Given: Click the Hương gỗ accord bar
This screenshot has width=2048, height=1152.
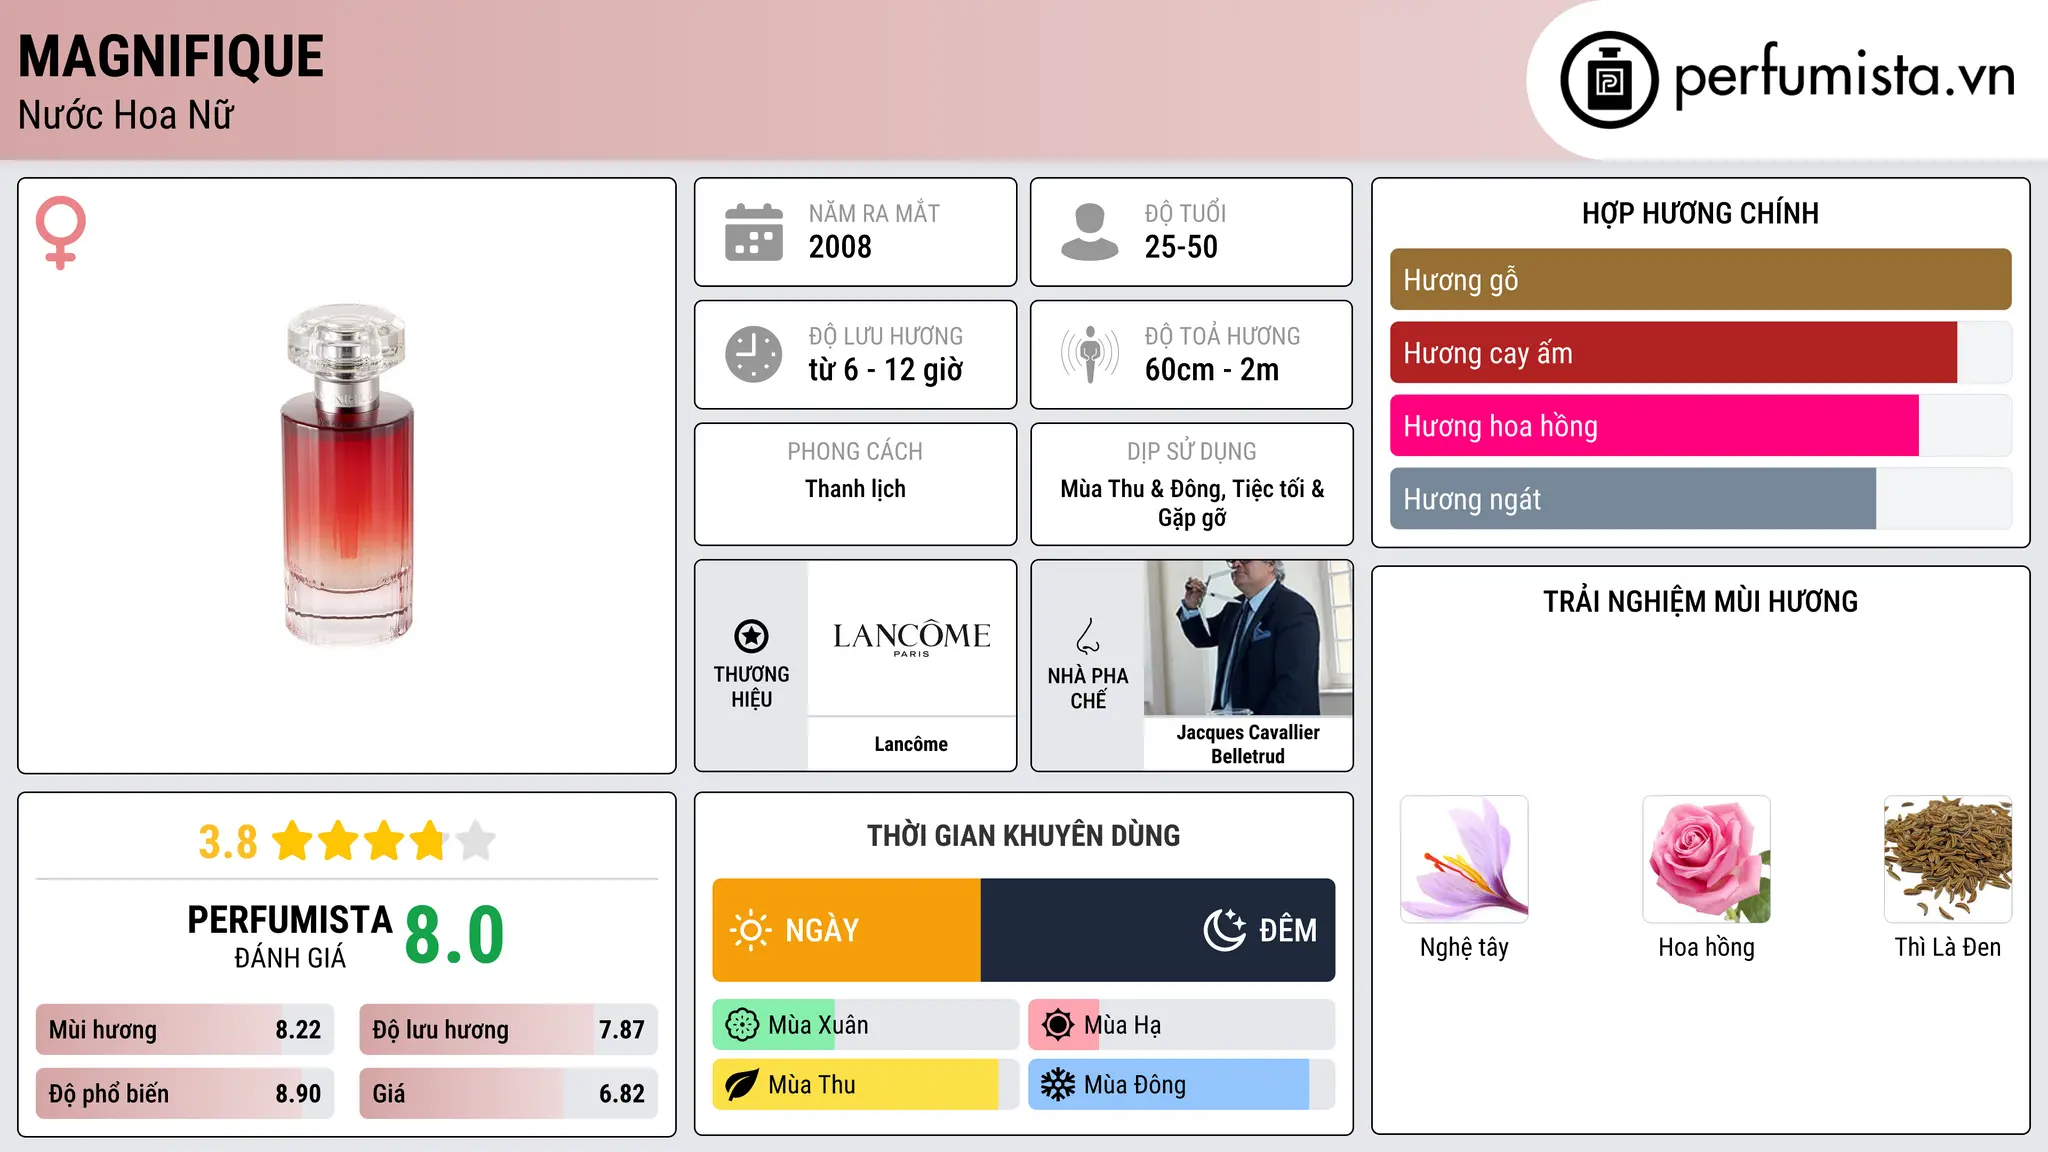Looking at the screenshot, I should coord(1700,280).
